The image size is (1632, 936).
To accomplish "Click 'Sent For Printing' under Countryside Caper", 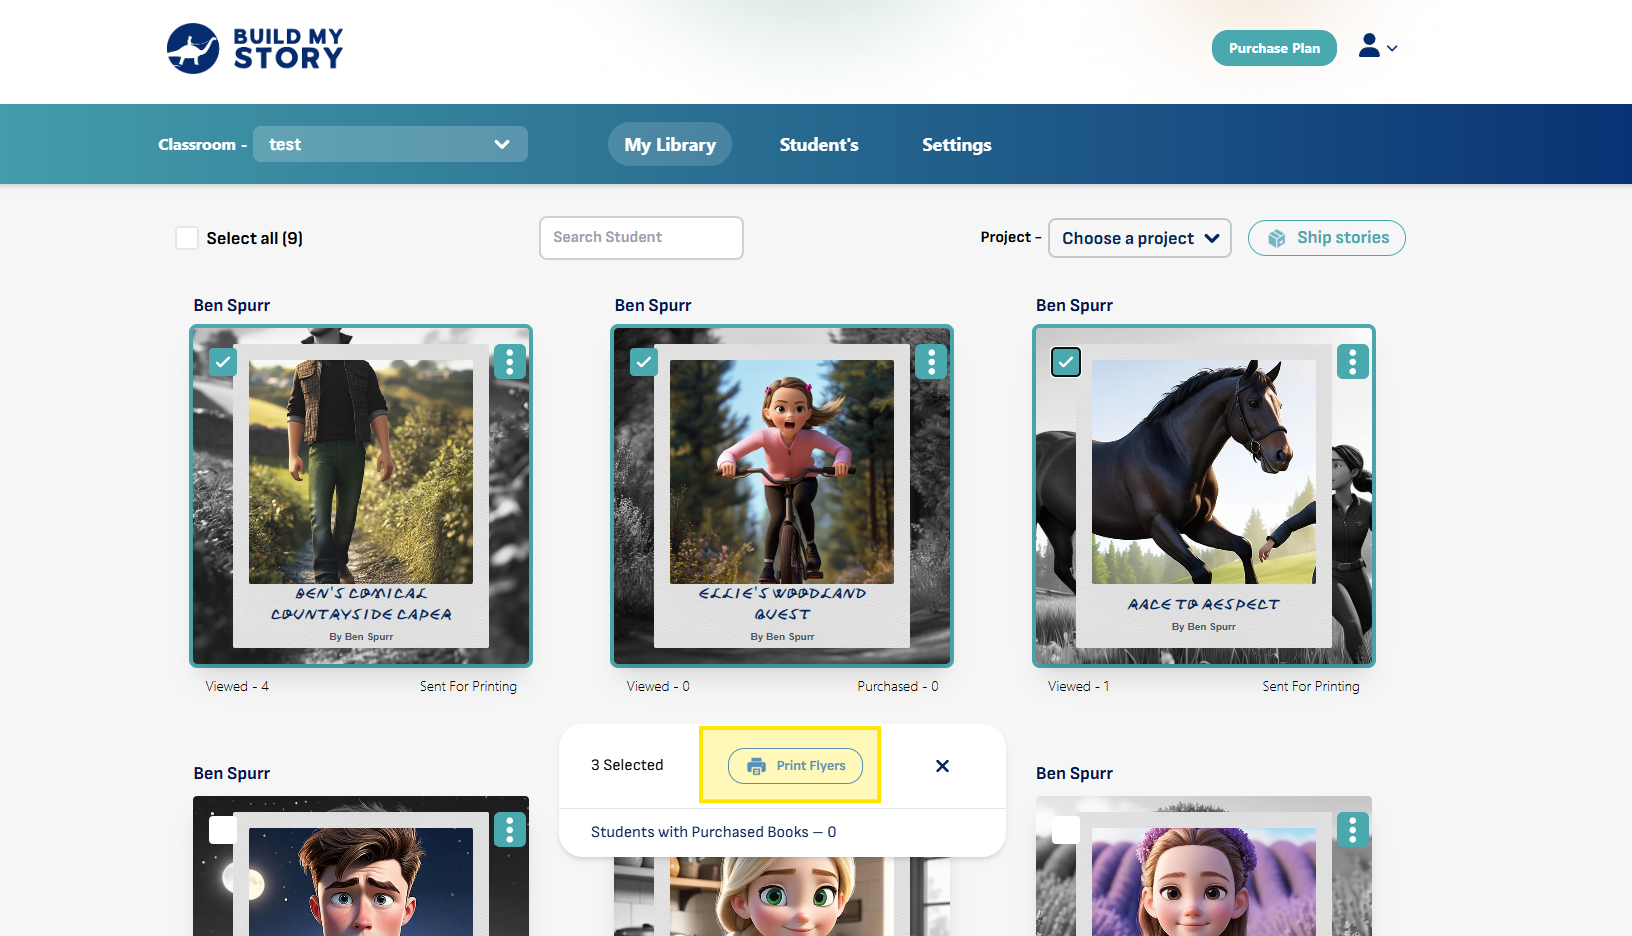I will pos(468,686).
